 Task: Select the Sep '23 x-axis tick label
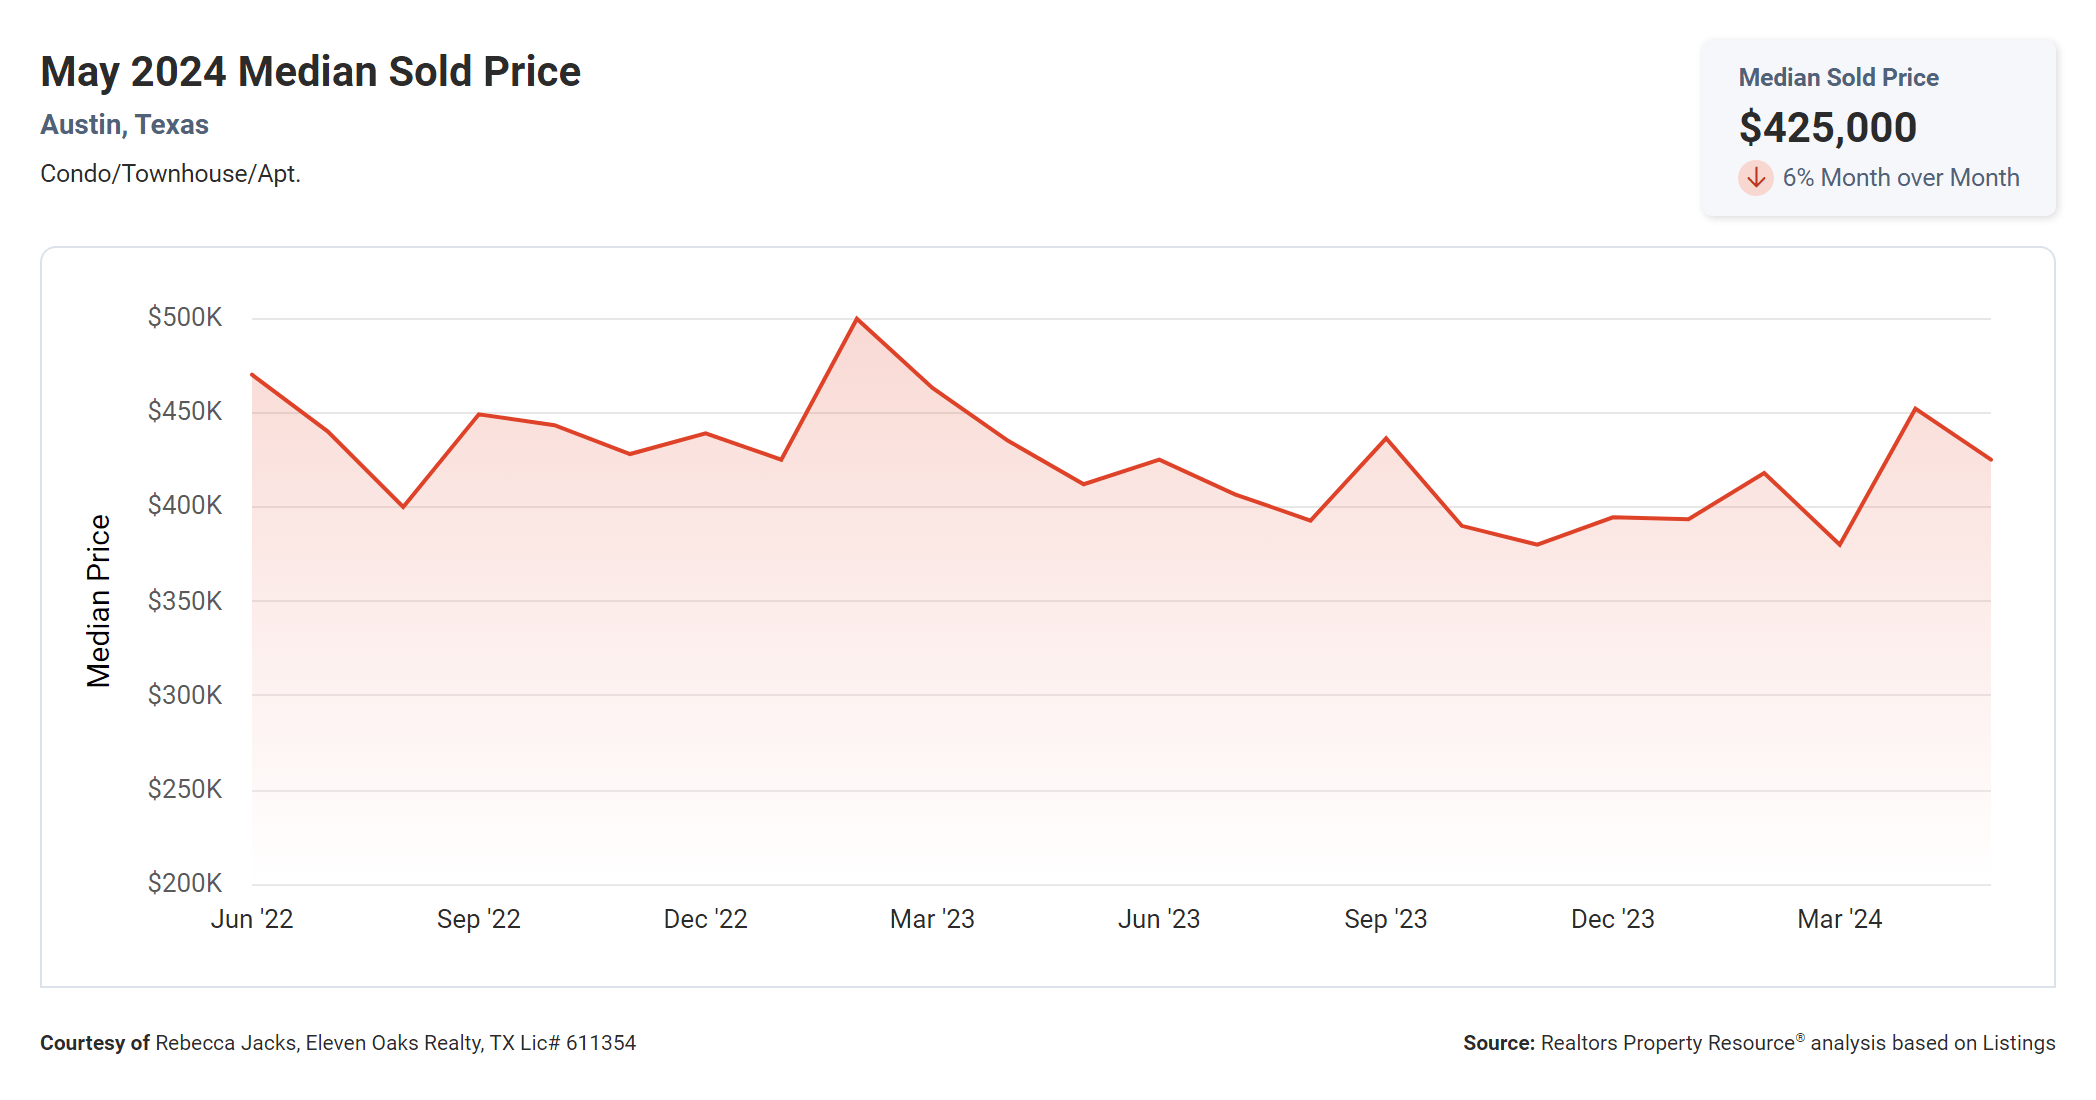(x=1385, y=919)
